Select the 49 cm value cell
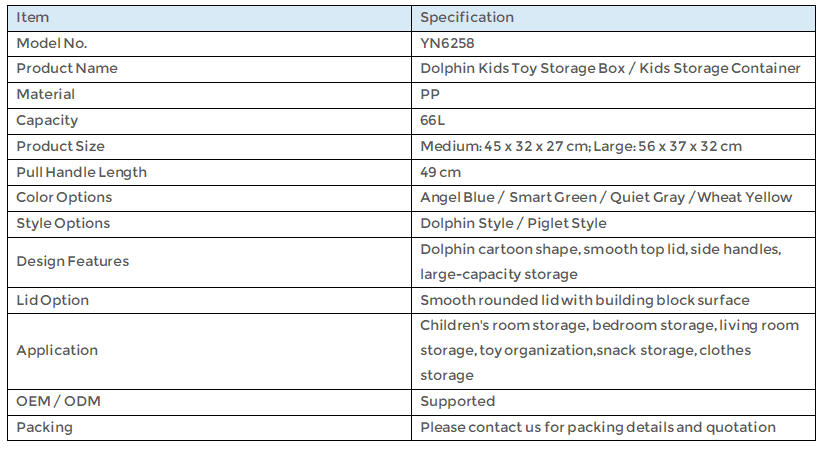This screenshot has height=453, width=820. pos(613,172)
